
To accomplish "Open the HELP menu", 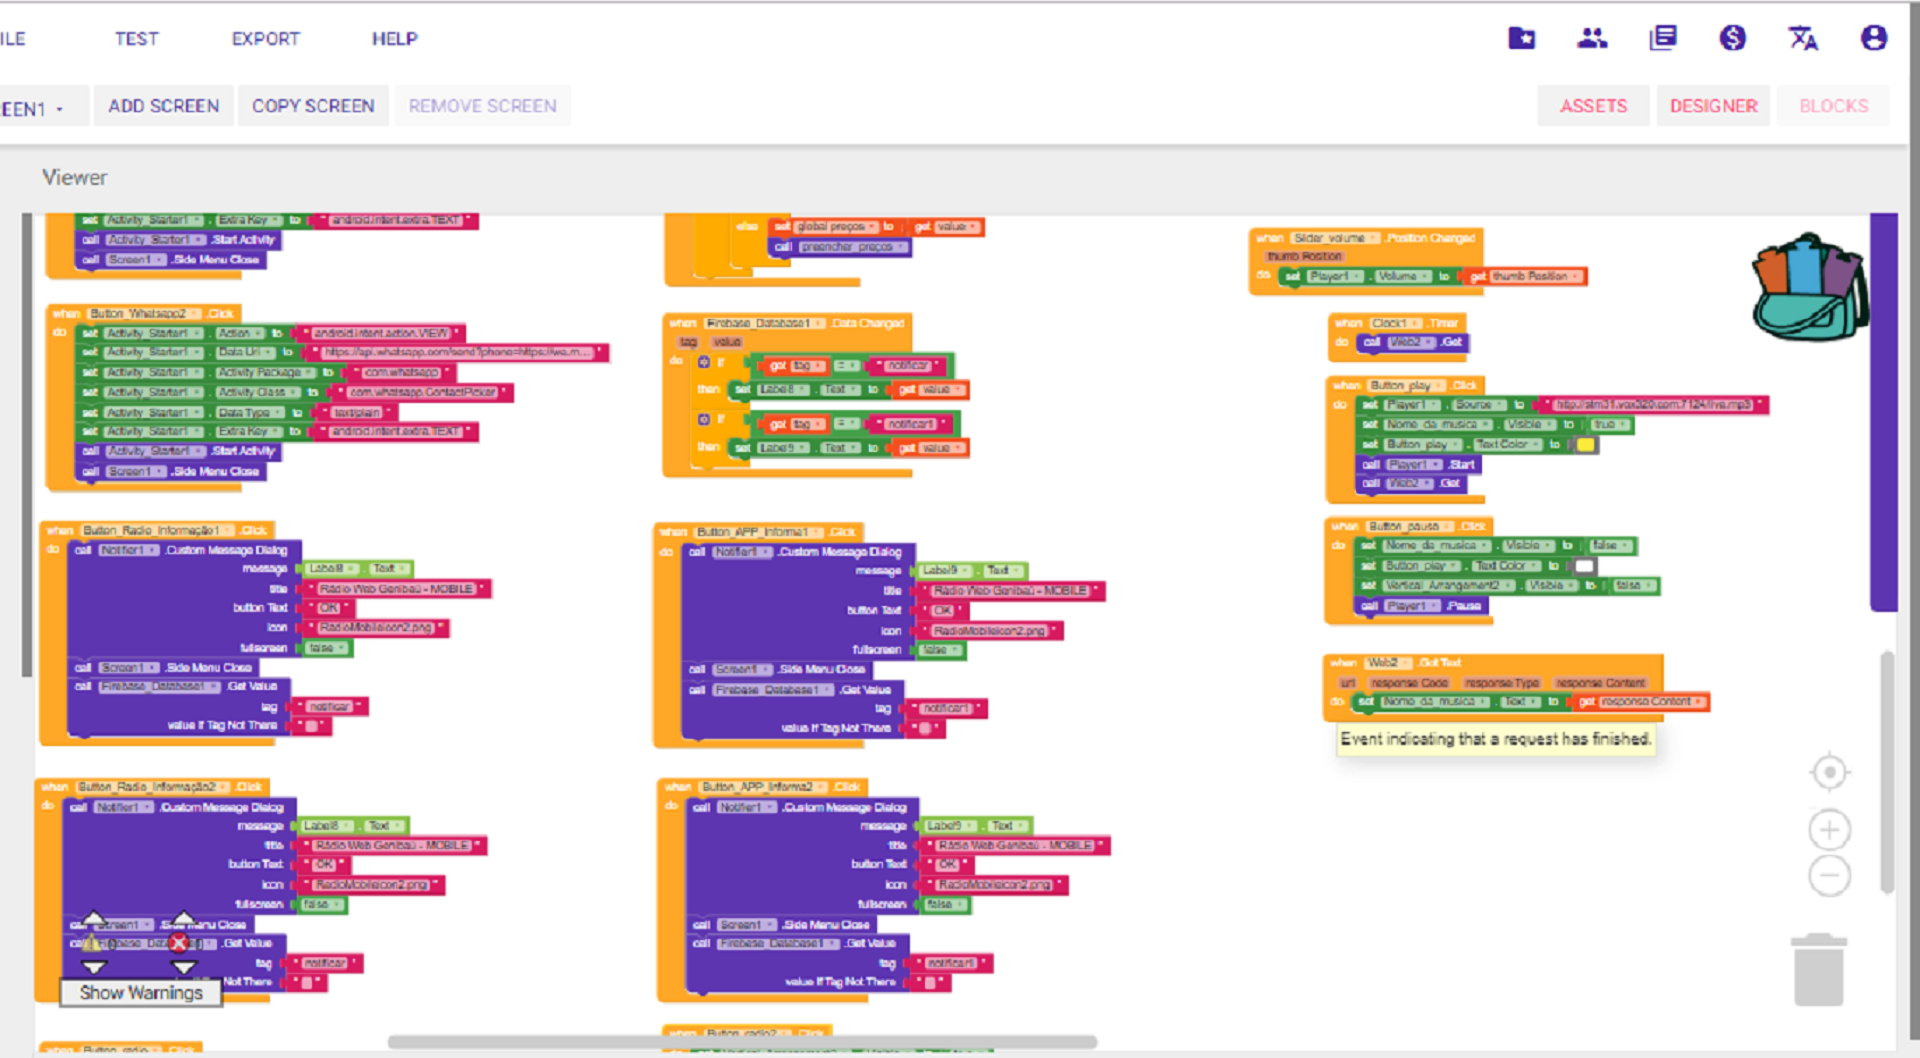I will tap(394, 39).
